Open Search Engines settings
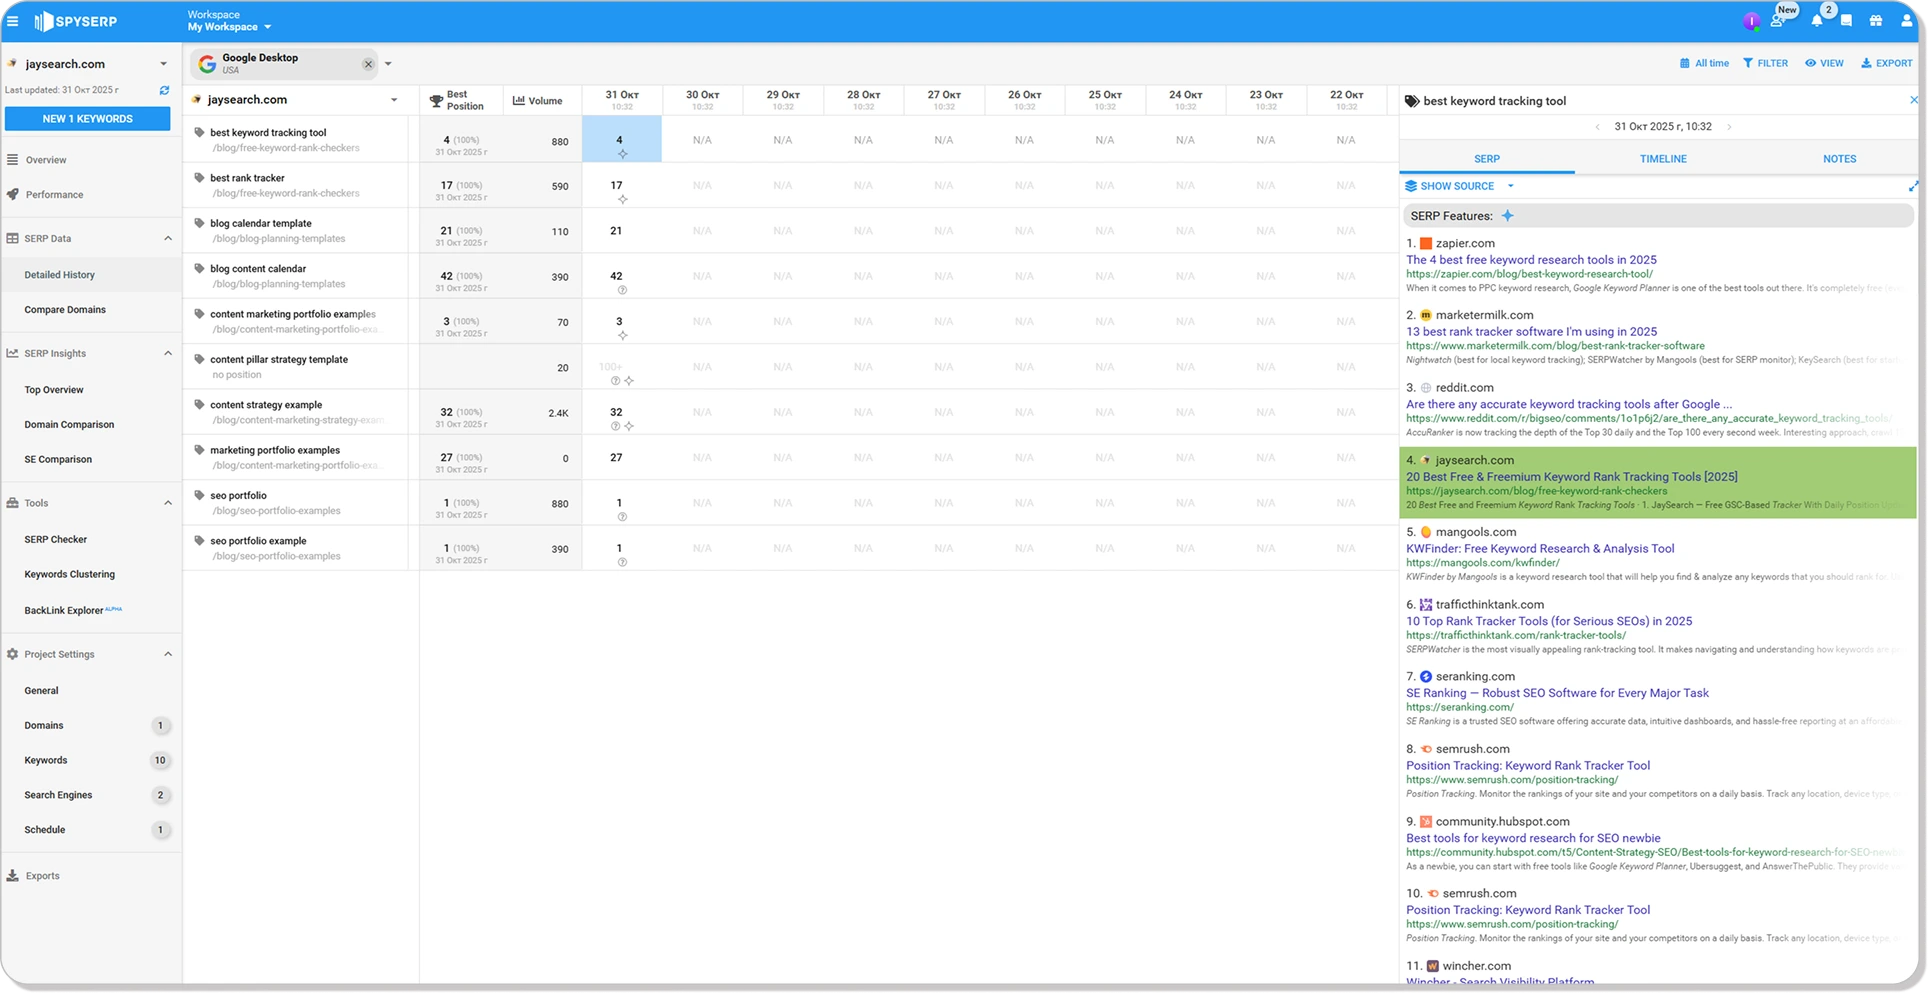 [58, 796]
